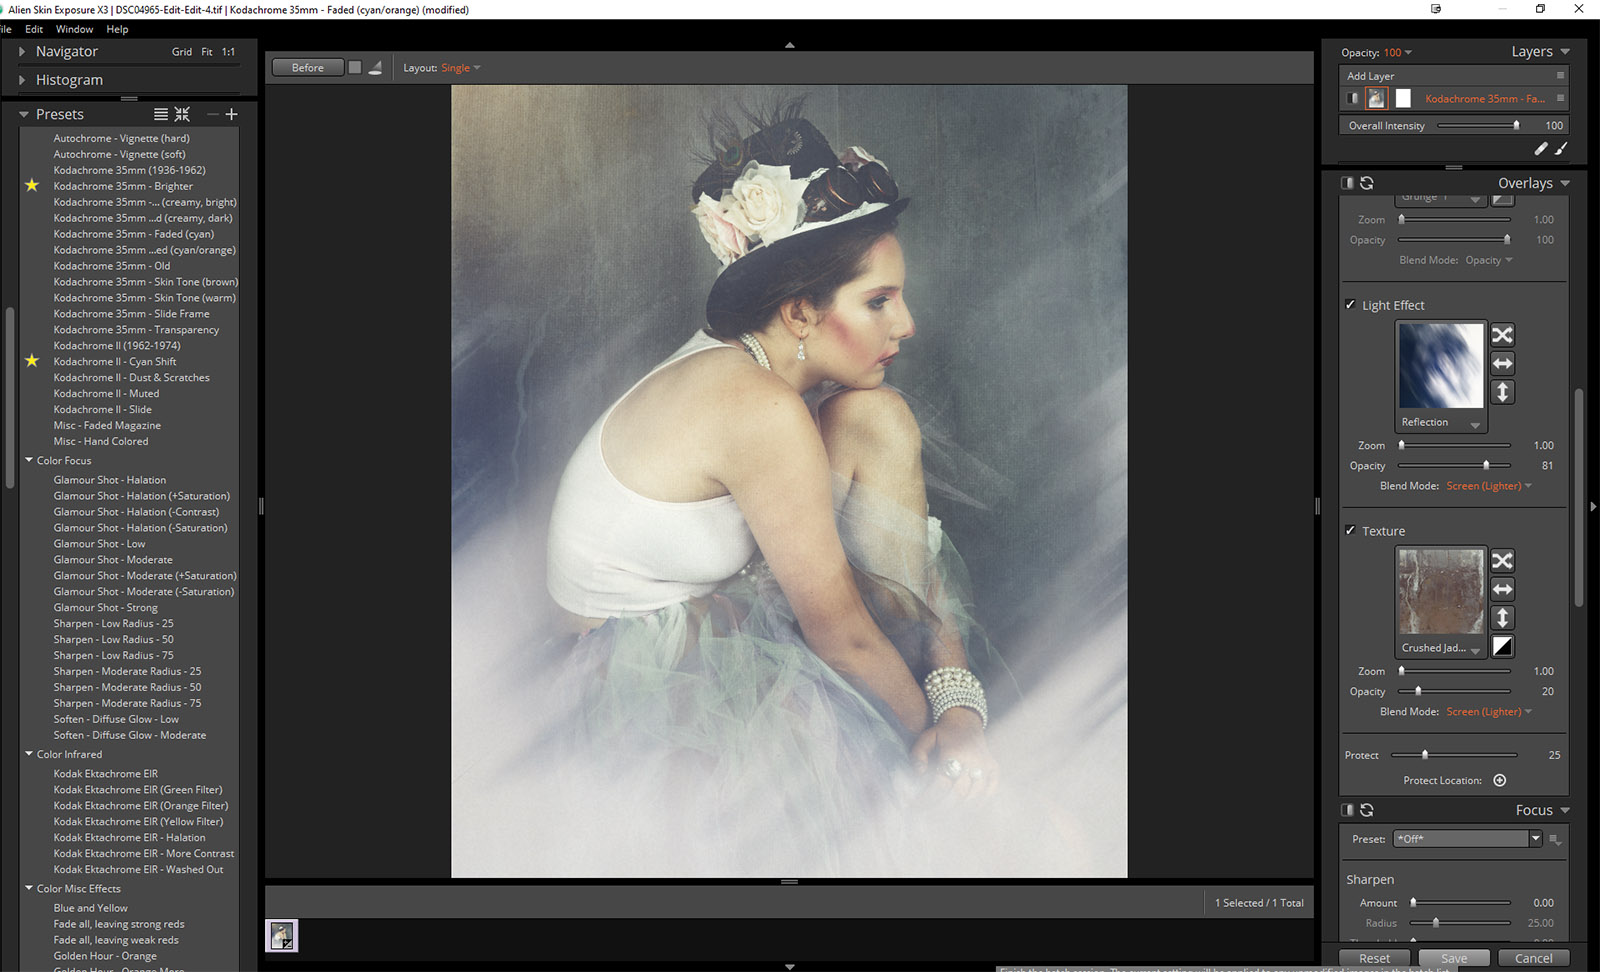Click the Overlays panel reset icon
Screen dimensions: 1600x972
(x=1367, y=183)
